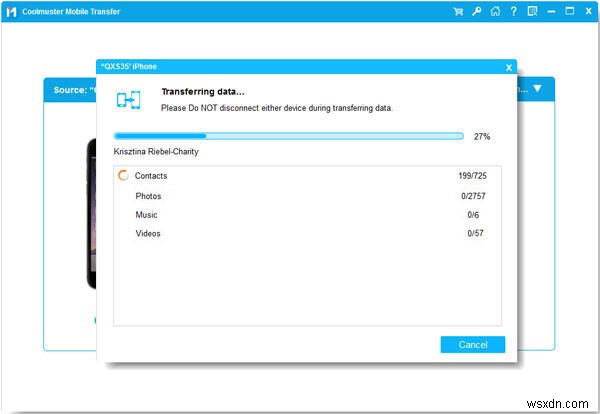Open help question mark icon
This screenshot has height=414, width=600.
click(x=514, y=11)
